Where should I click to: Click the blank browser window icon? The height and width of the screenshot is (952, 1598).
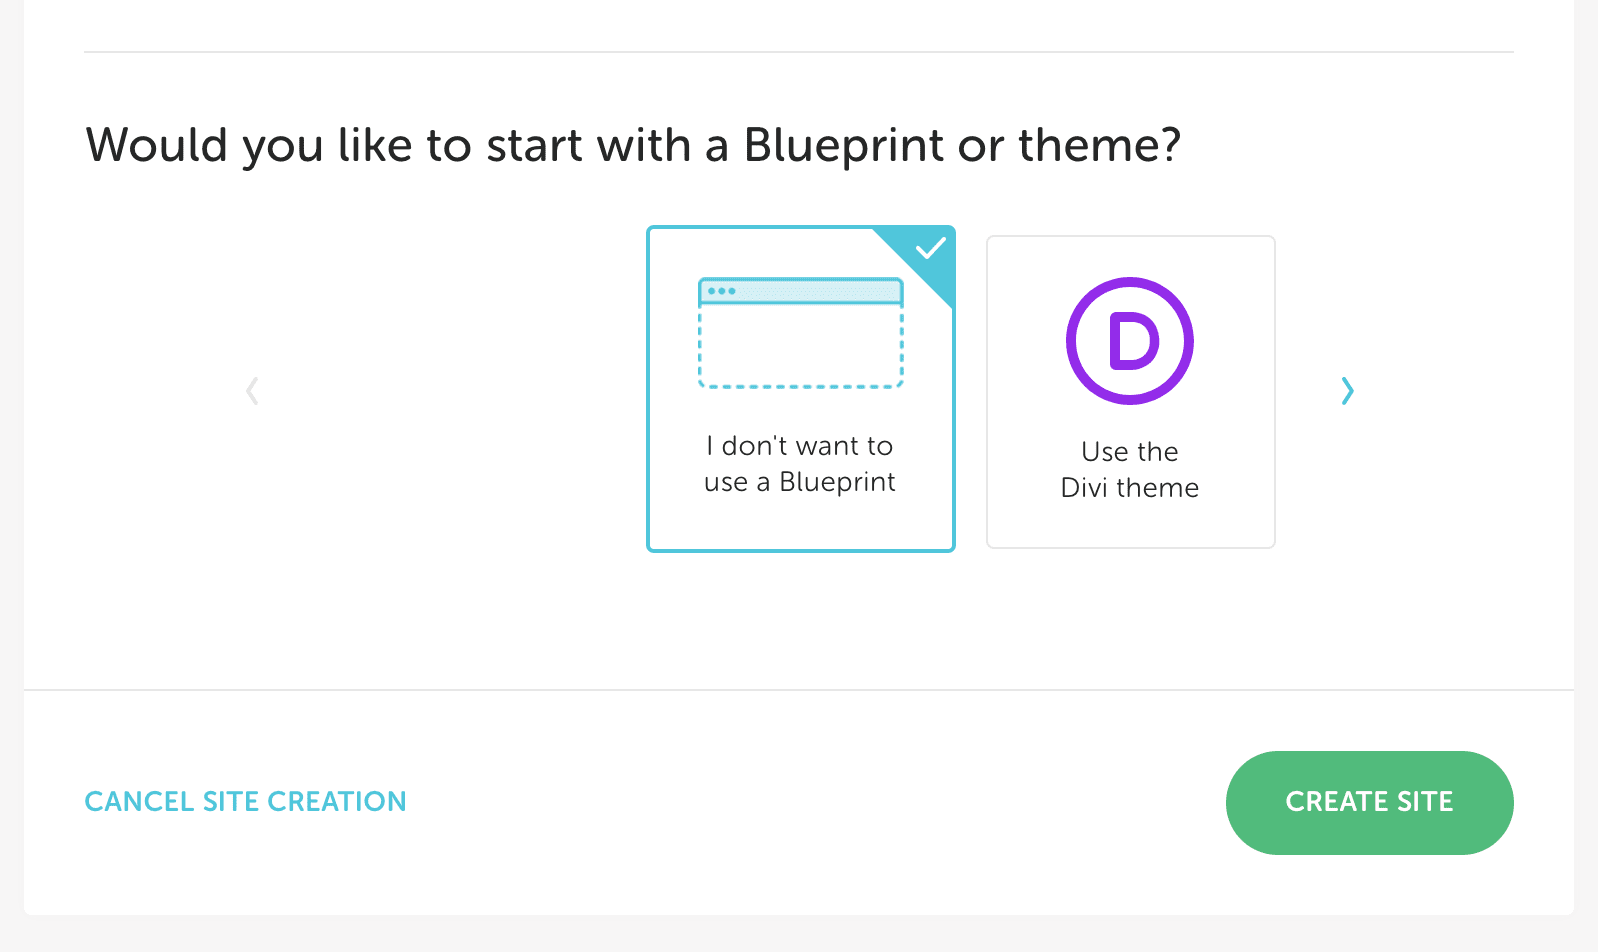pyautogui.click(x=800, y=333)
